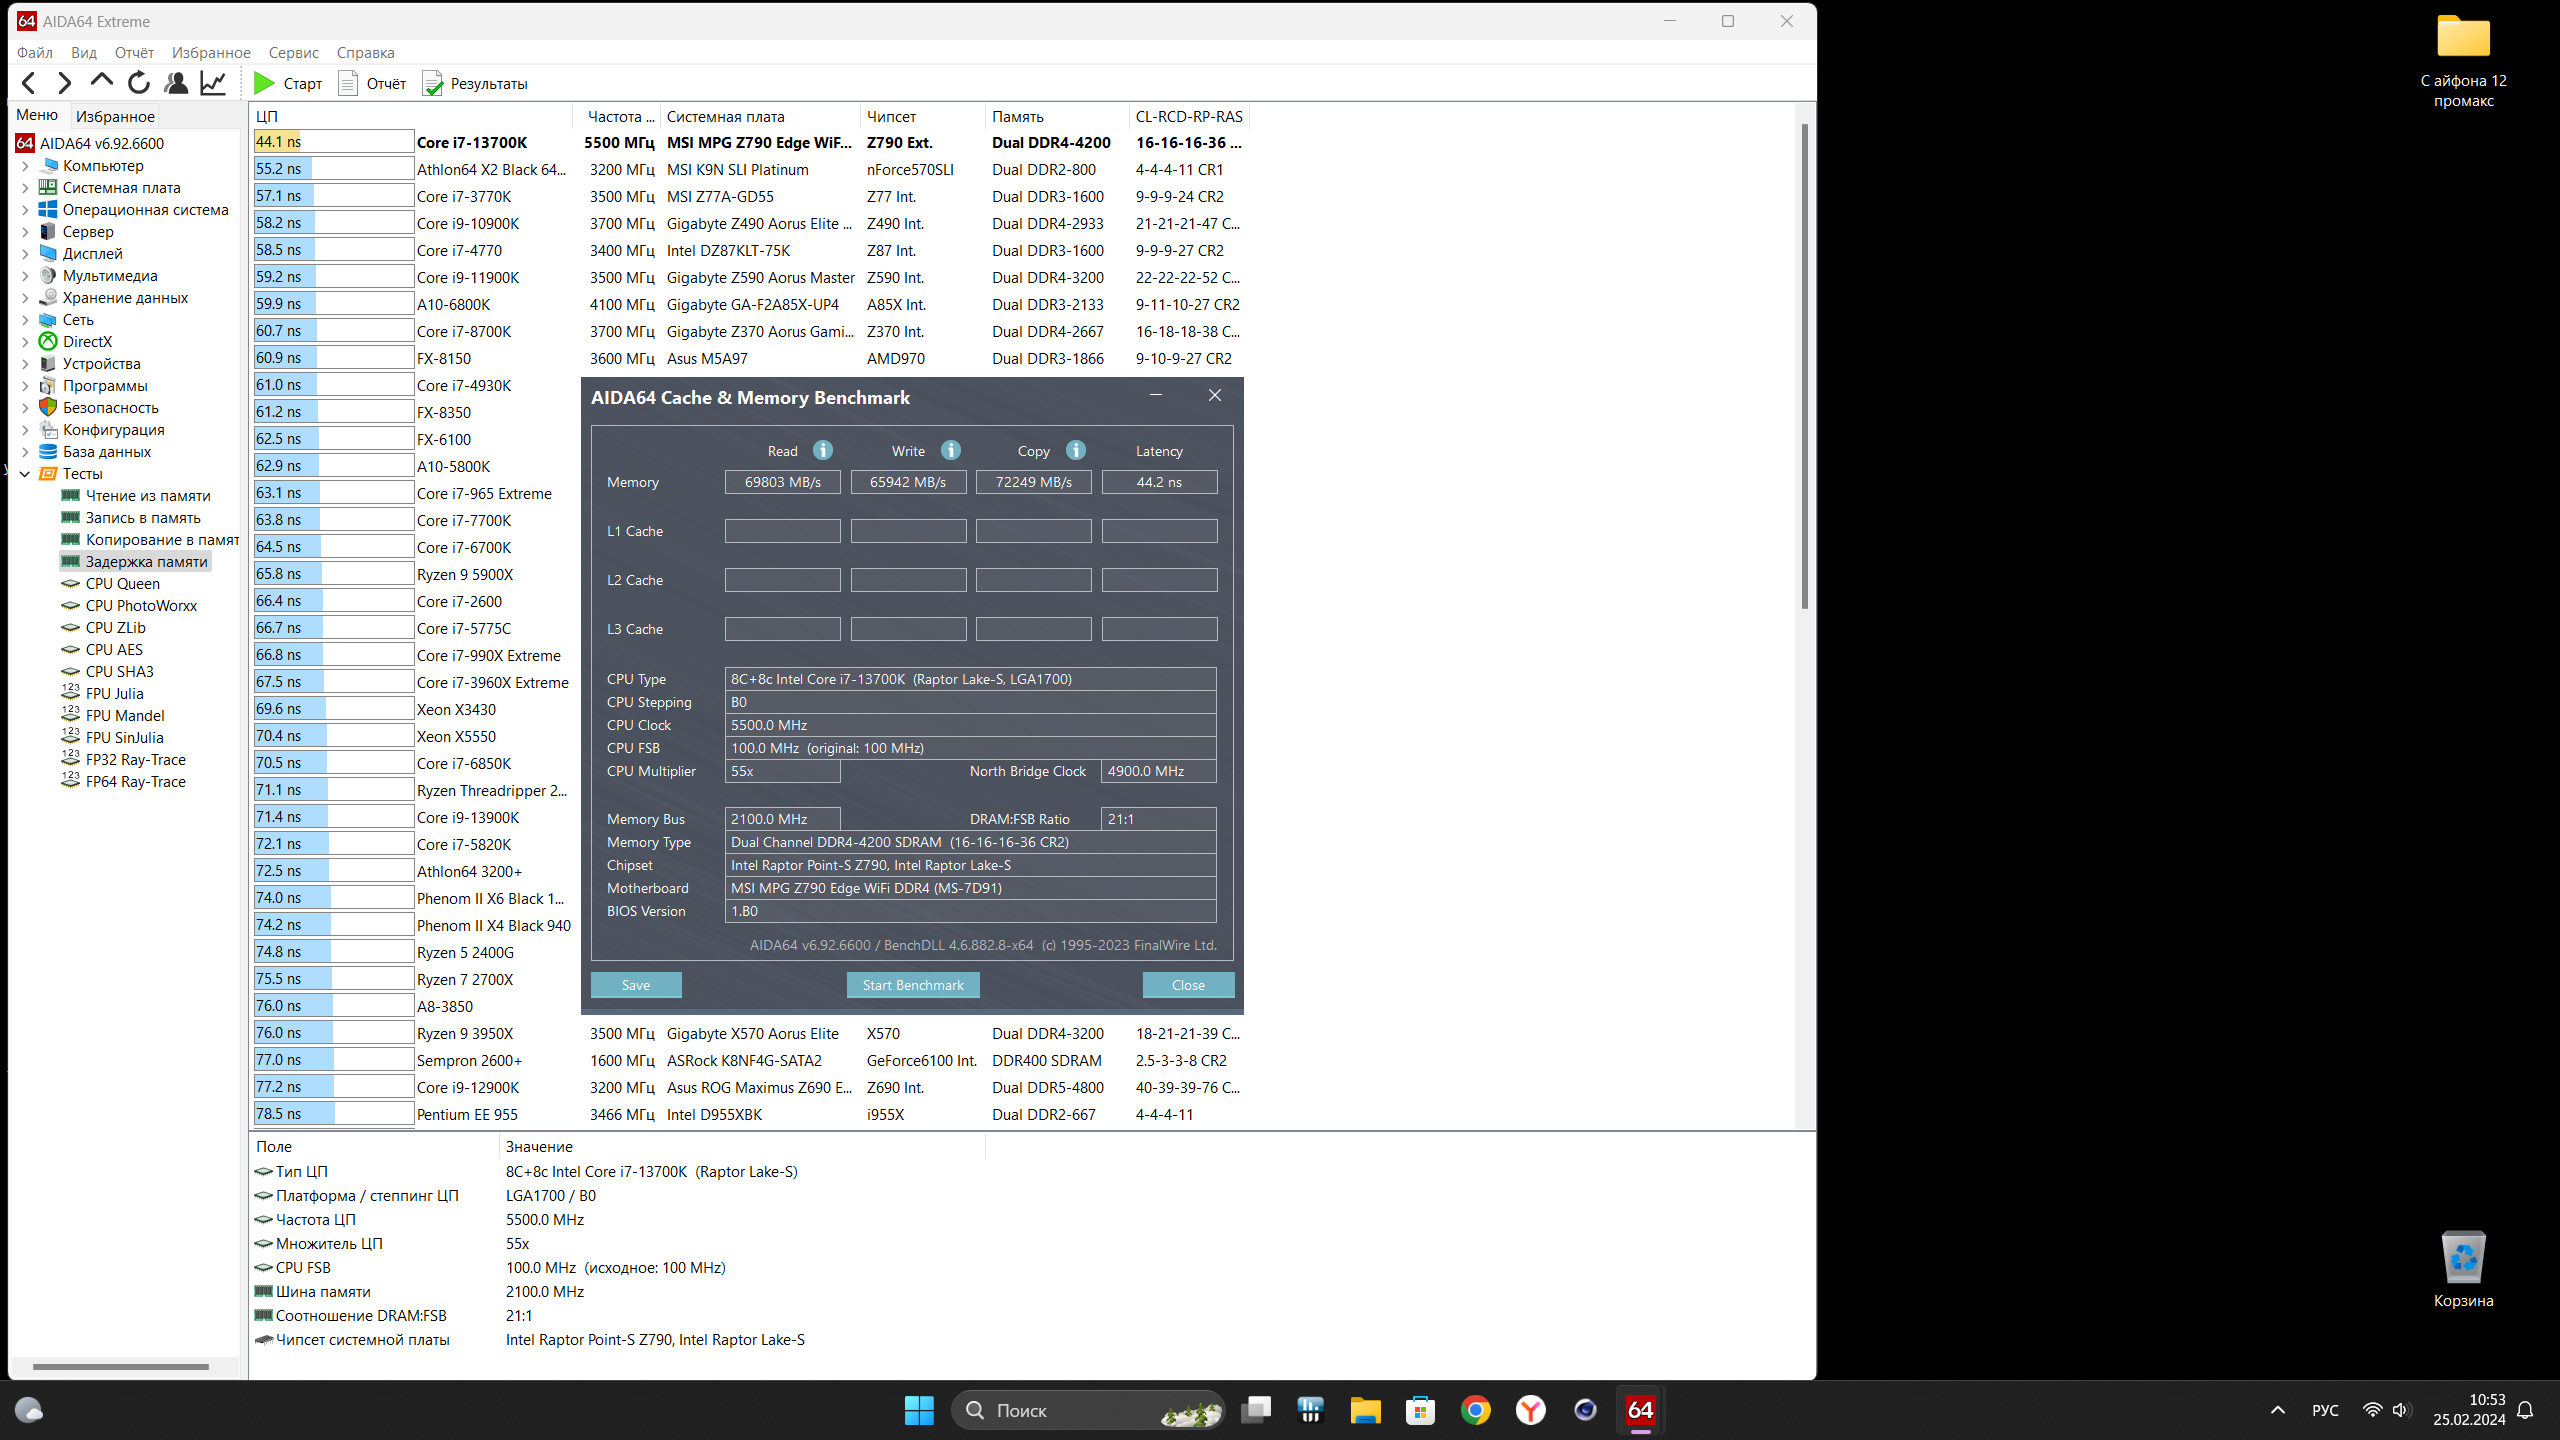2560x1440 pixels.
Task: Open the graph chart toolbar icon
Action: tap(213, 83)
